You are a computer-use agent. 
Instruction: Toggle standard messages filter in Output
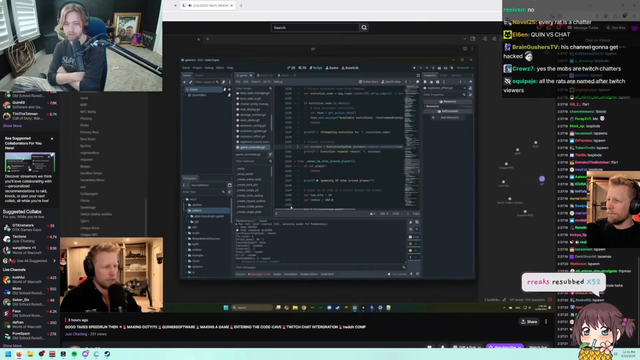click(413, 237)
